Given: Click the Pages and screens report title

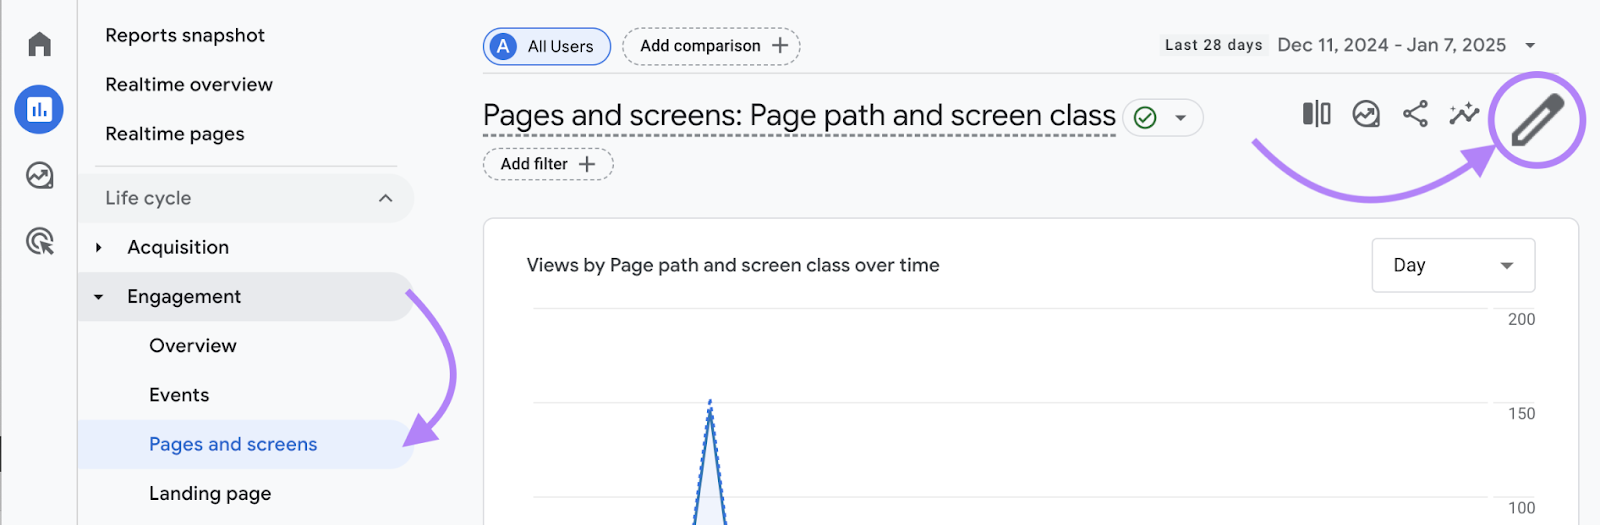Looking at the screenshot, I should pos(799,116).
